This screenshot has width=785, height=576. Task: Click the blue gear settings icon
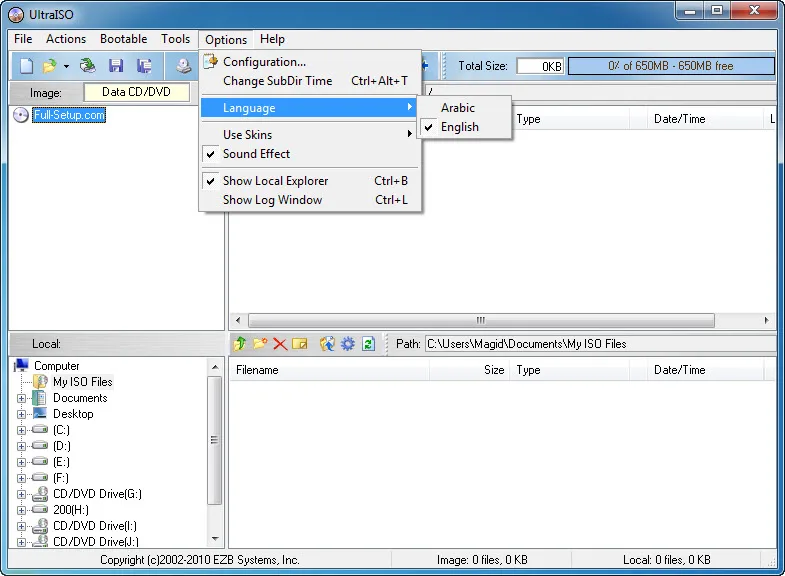(x=347, y=344)
